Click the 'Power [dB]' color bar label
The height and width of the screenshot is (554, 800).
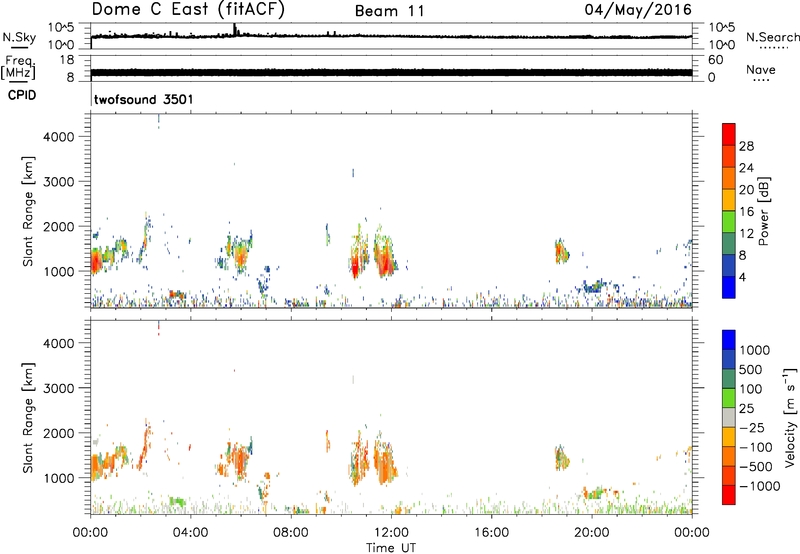764,211
